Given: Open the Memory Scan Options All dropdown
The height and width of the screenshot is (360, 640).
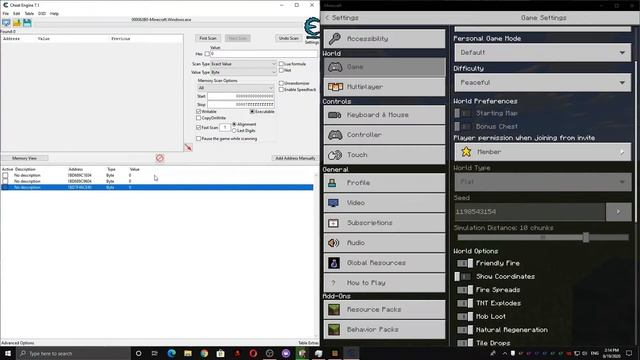Looking at the screenshot, I should [235, 88].
